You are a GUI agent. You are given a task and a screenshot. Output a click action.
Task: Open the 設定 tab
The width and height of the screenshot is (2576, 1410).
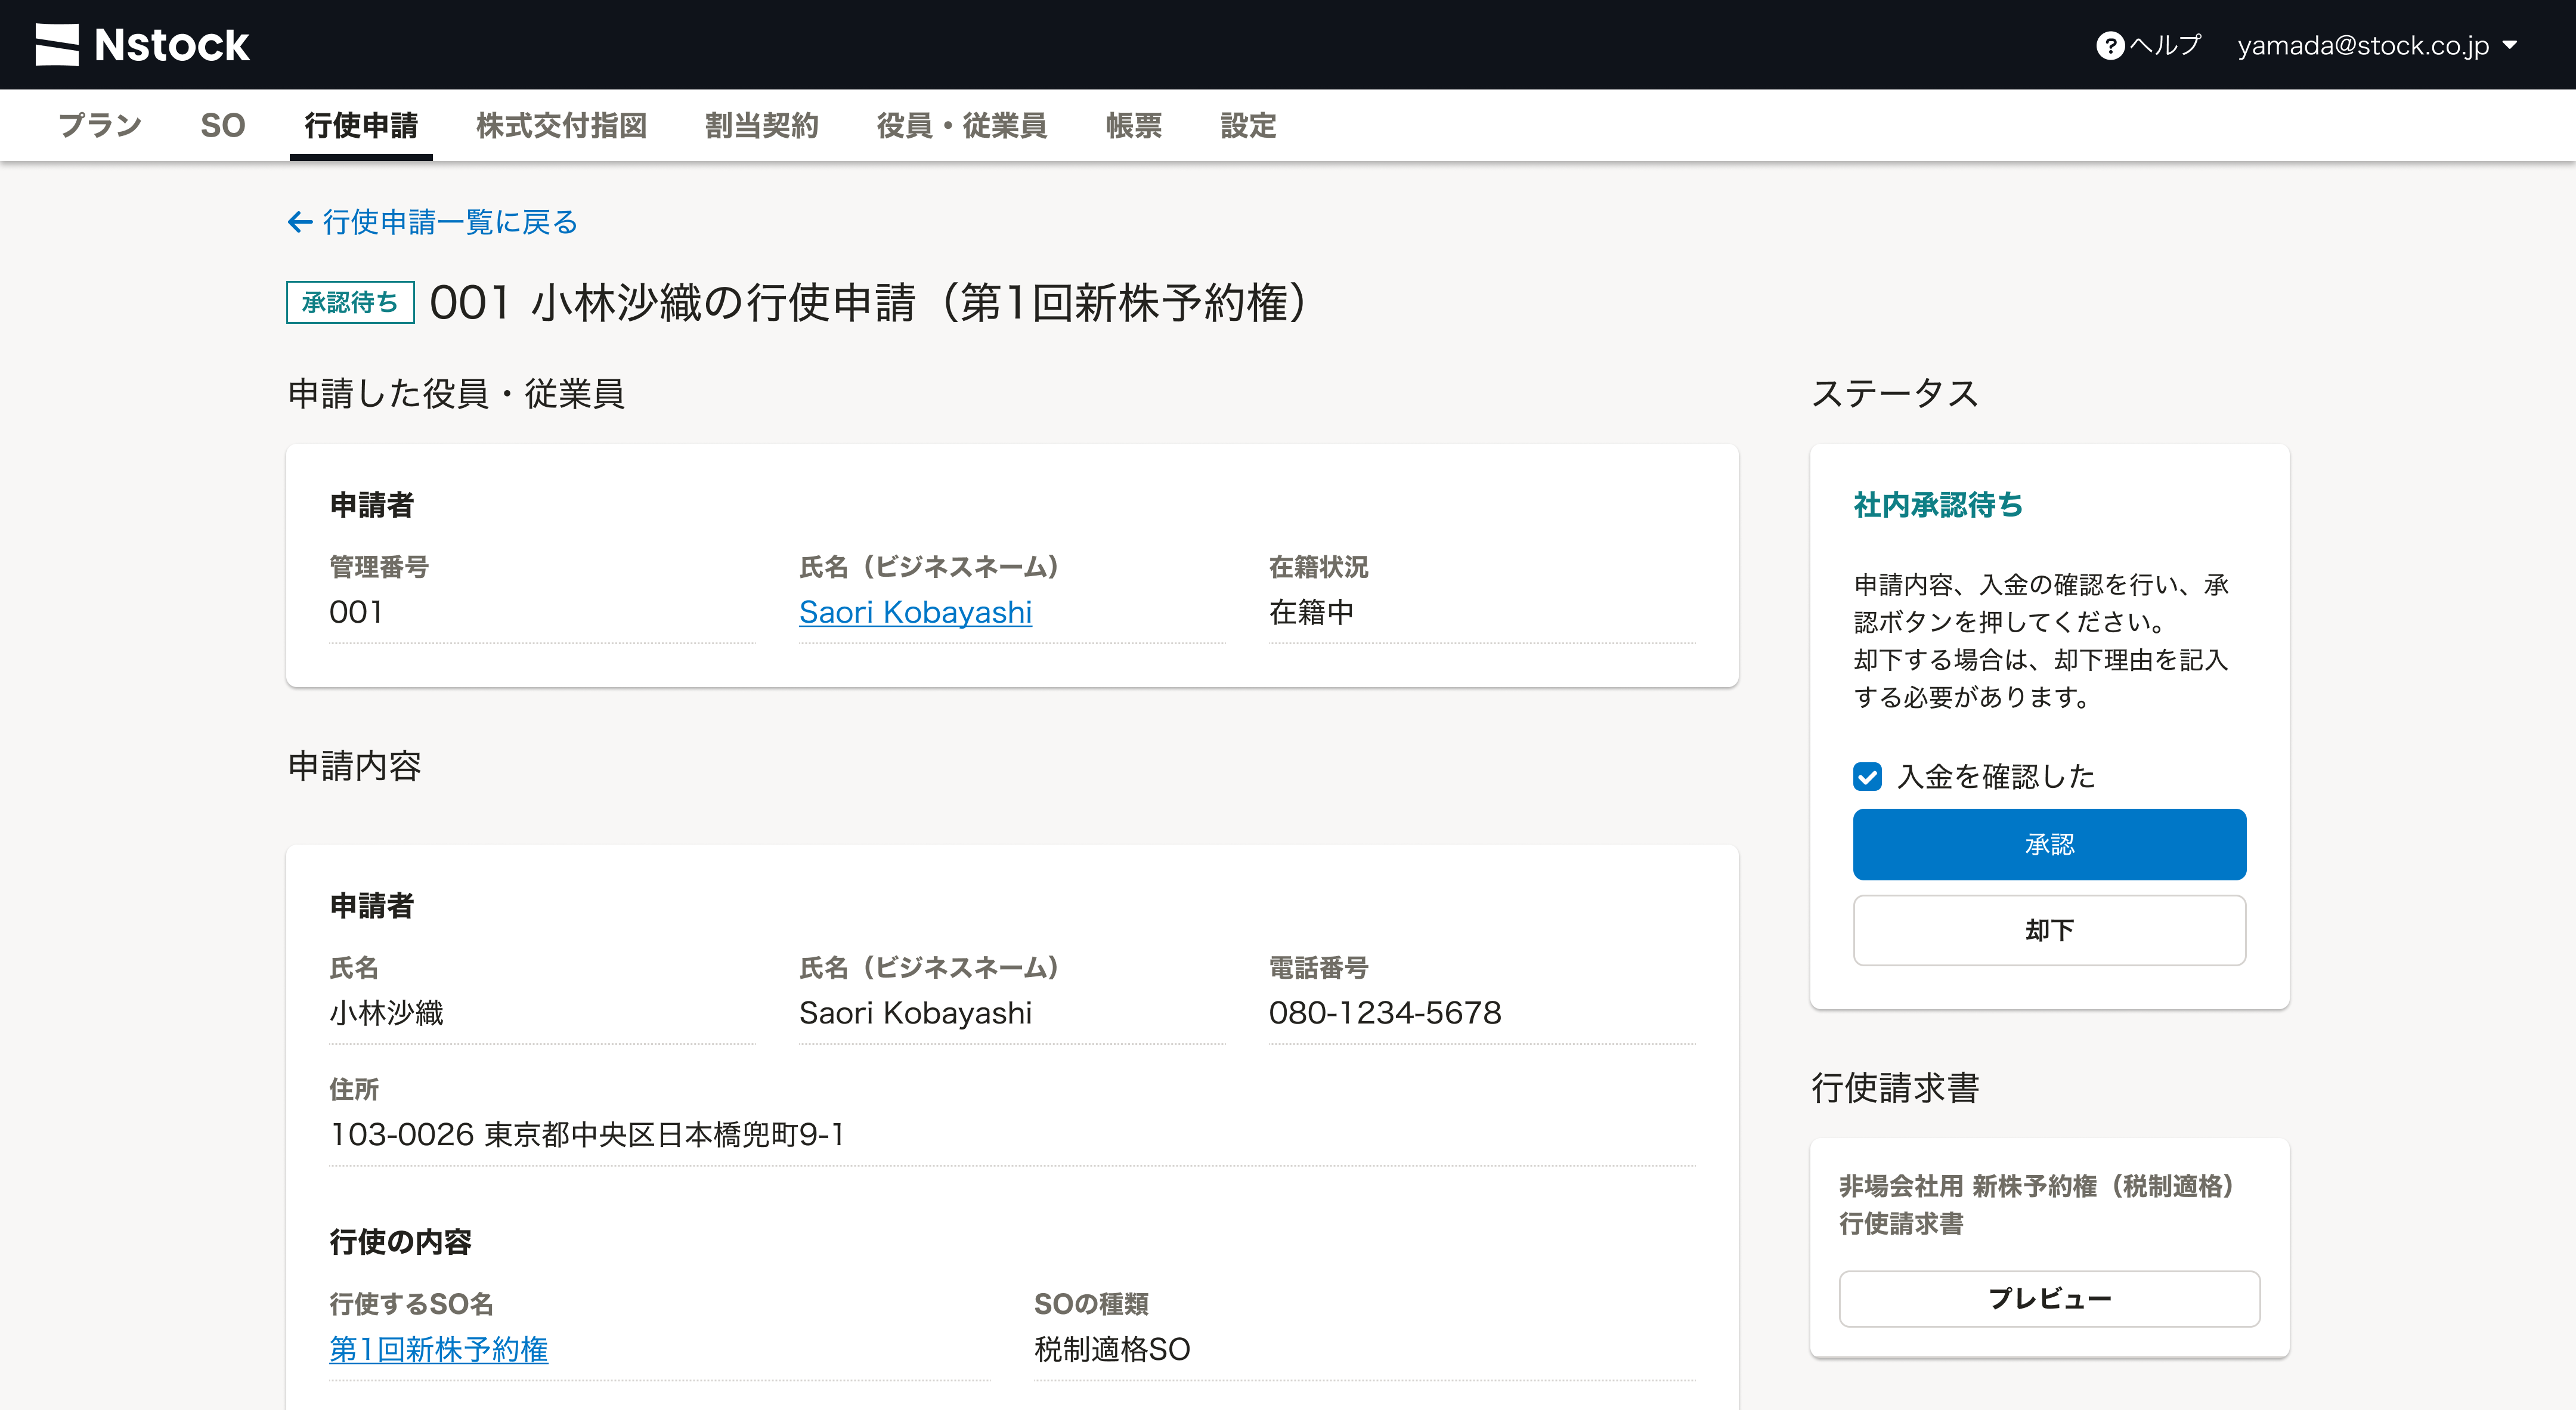[x=1248, y=126]
